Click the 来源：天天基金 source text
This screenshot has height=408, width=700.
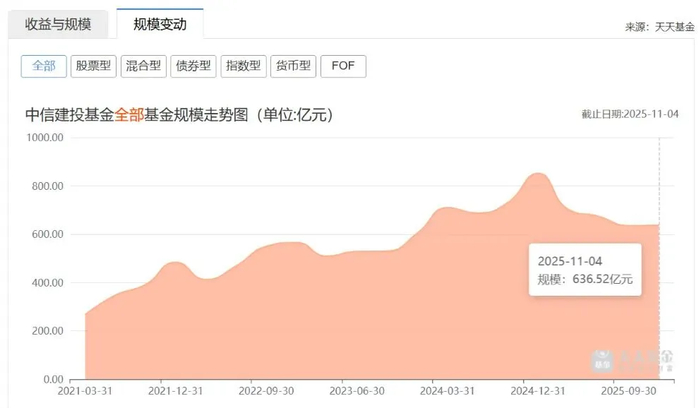[659, 27]
